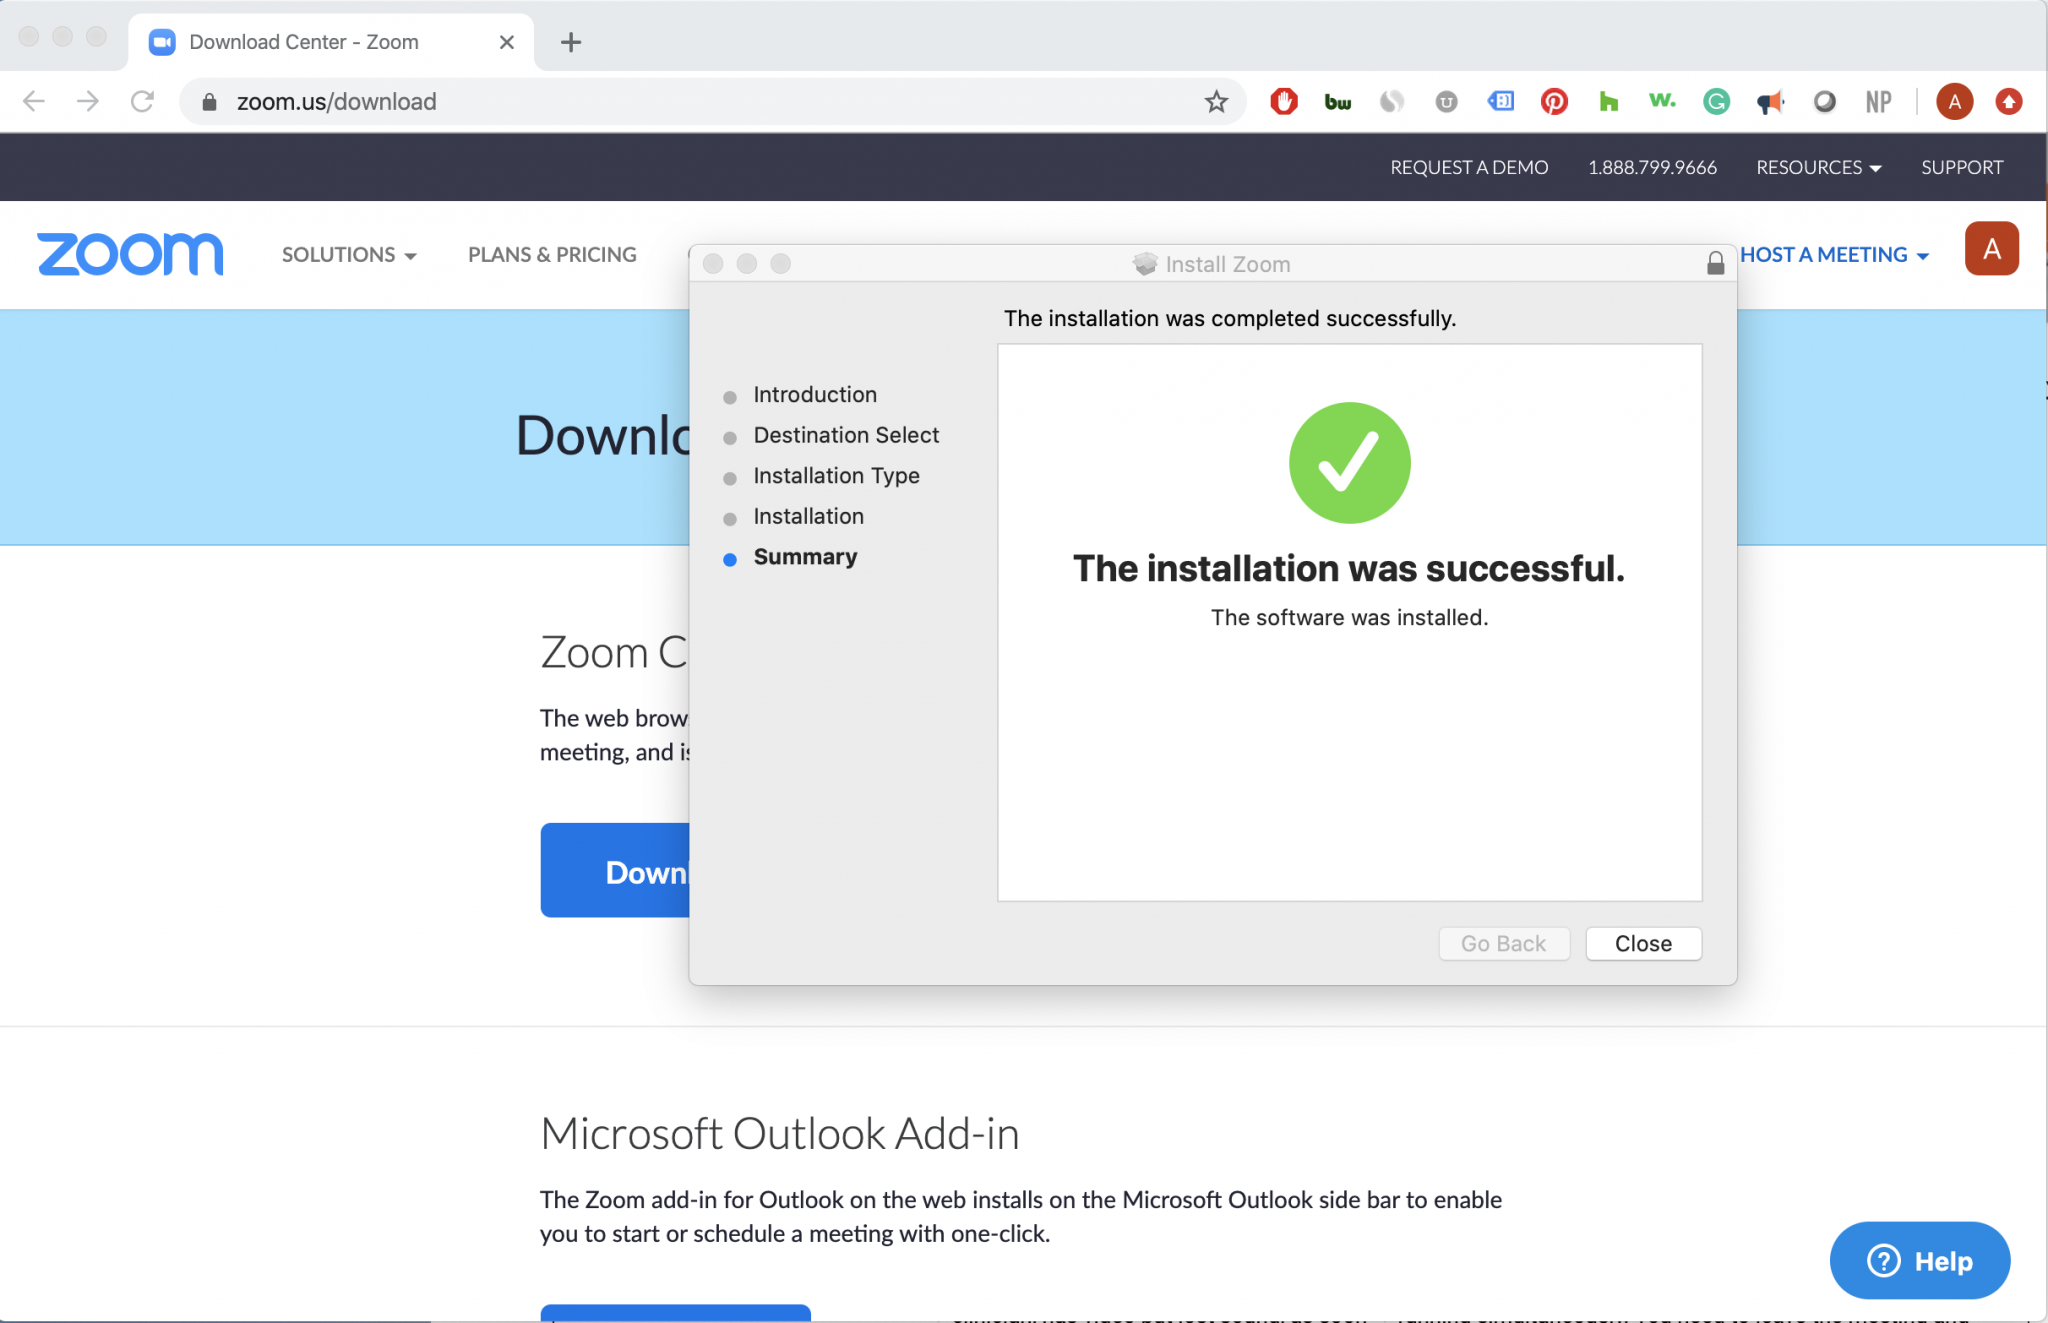Open the red hand ad-blocker extension
Screen dimensions: 2048x1323
(1284, 102)
